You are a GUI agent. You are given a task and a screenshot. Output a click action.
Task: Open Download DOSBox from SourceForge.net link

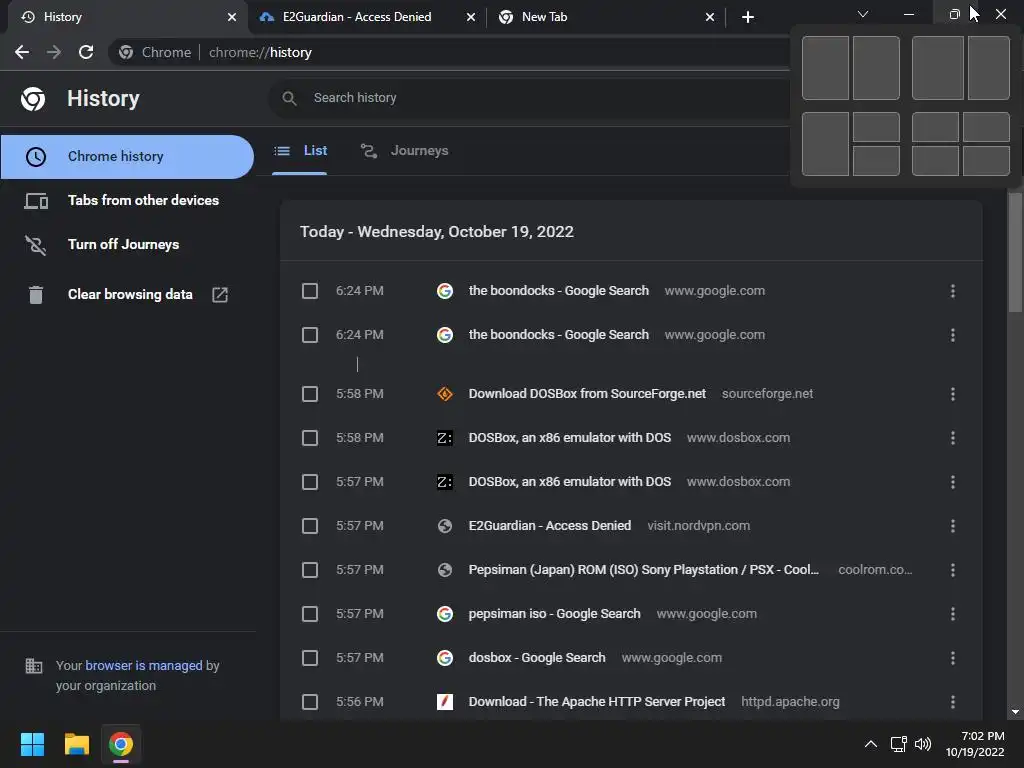click(x=587, y=394)
